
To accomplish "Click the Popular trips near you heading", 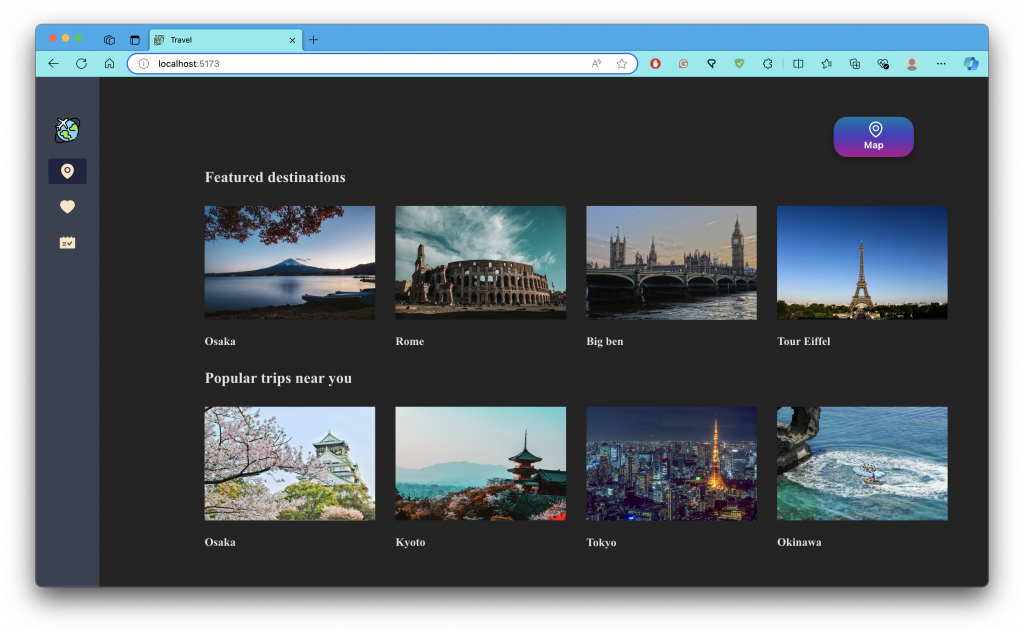I will click(278, 378).
